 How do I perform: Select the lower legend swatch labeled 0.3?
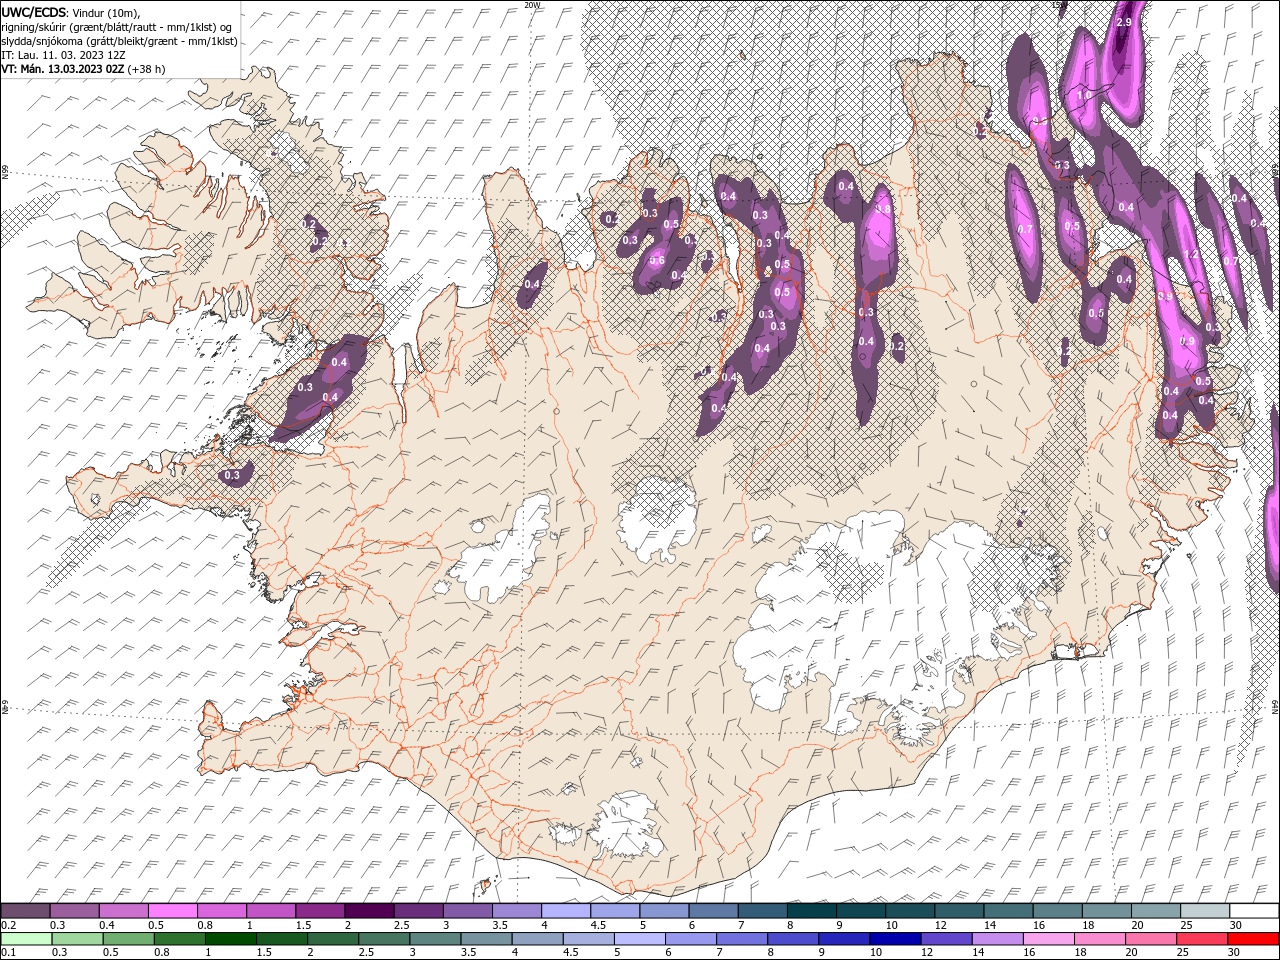(77, 938)
